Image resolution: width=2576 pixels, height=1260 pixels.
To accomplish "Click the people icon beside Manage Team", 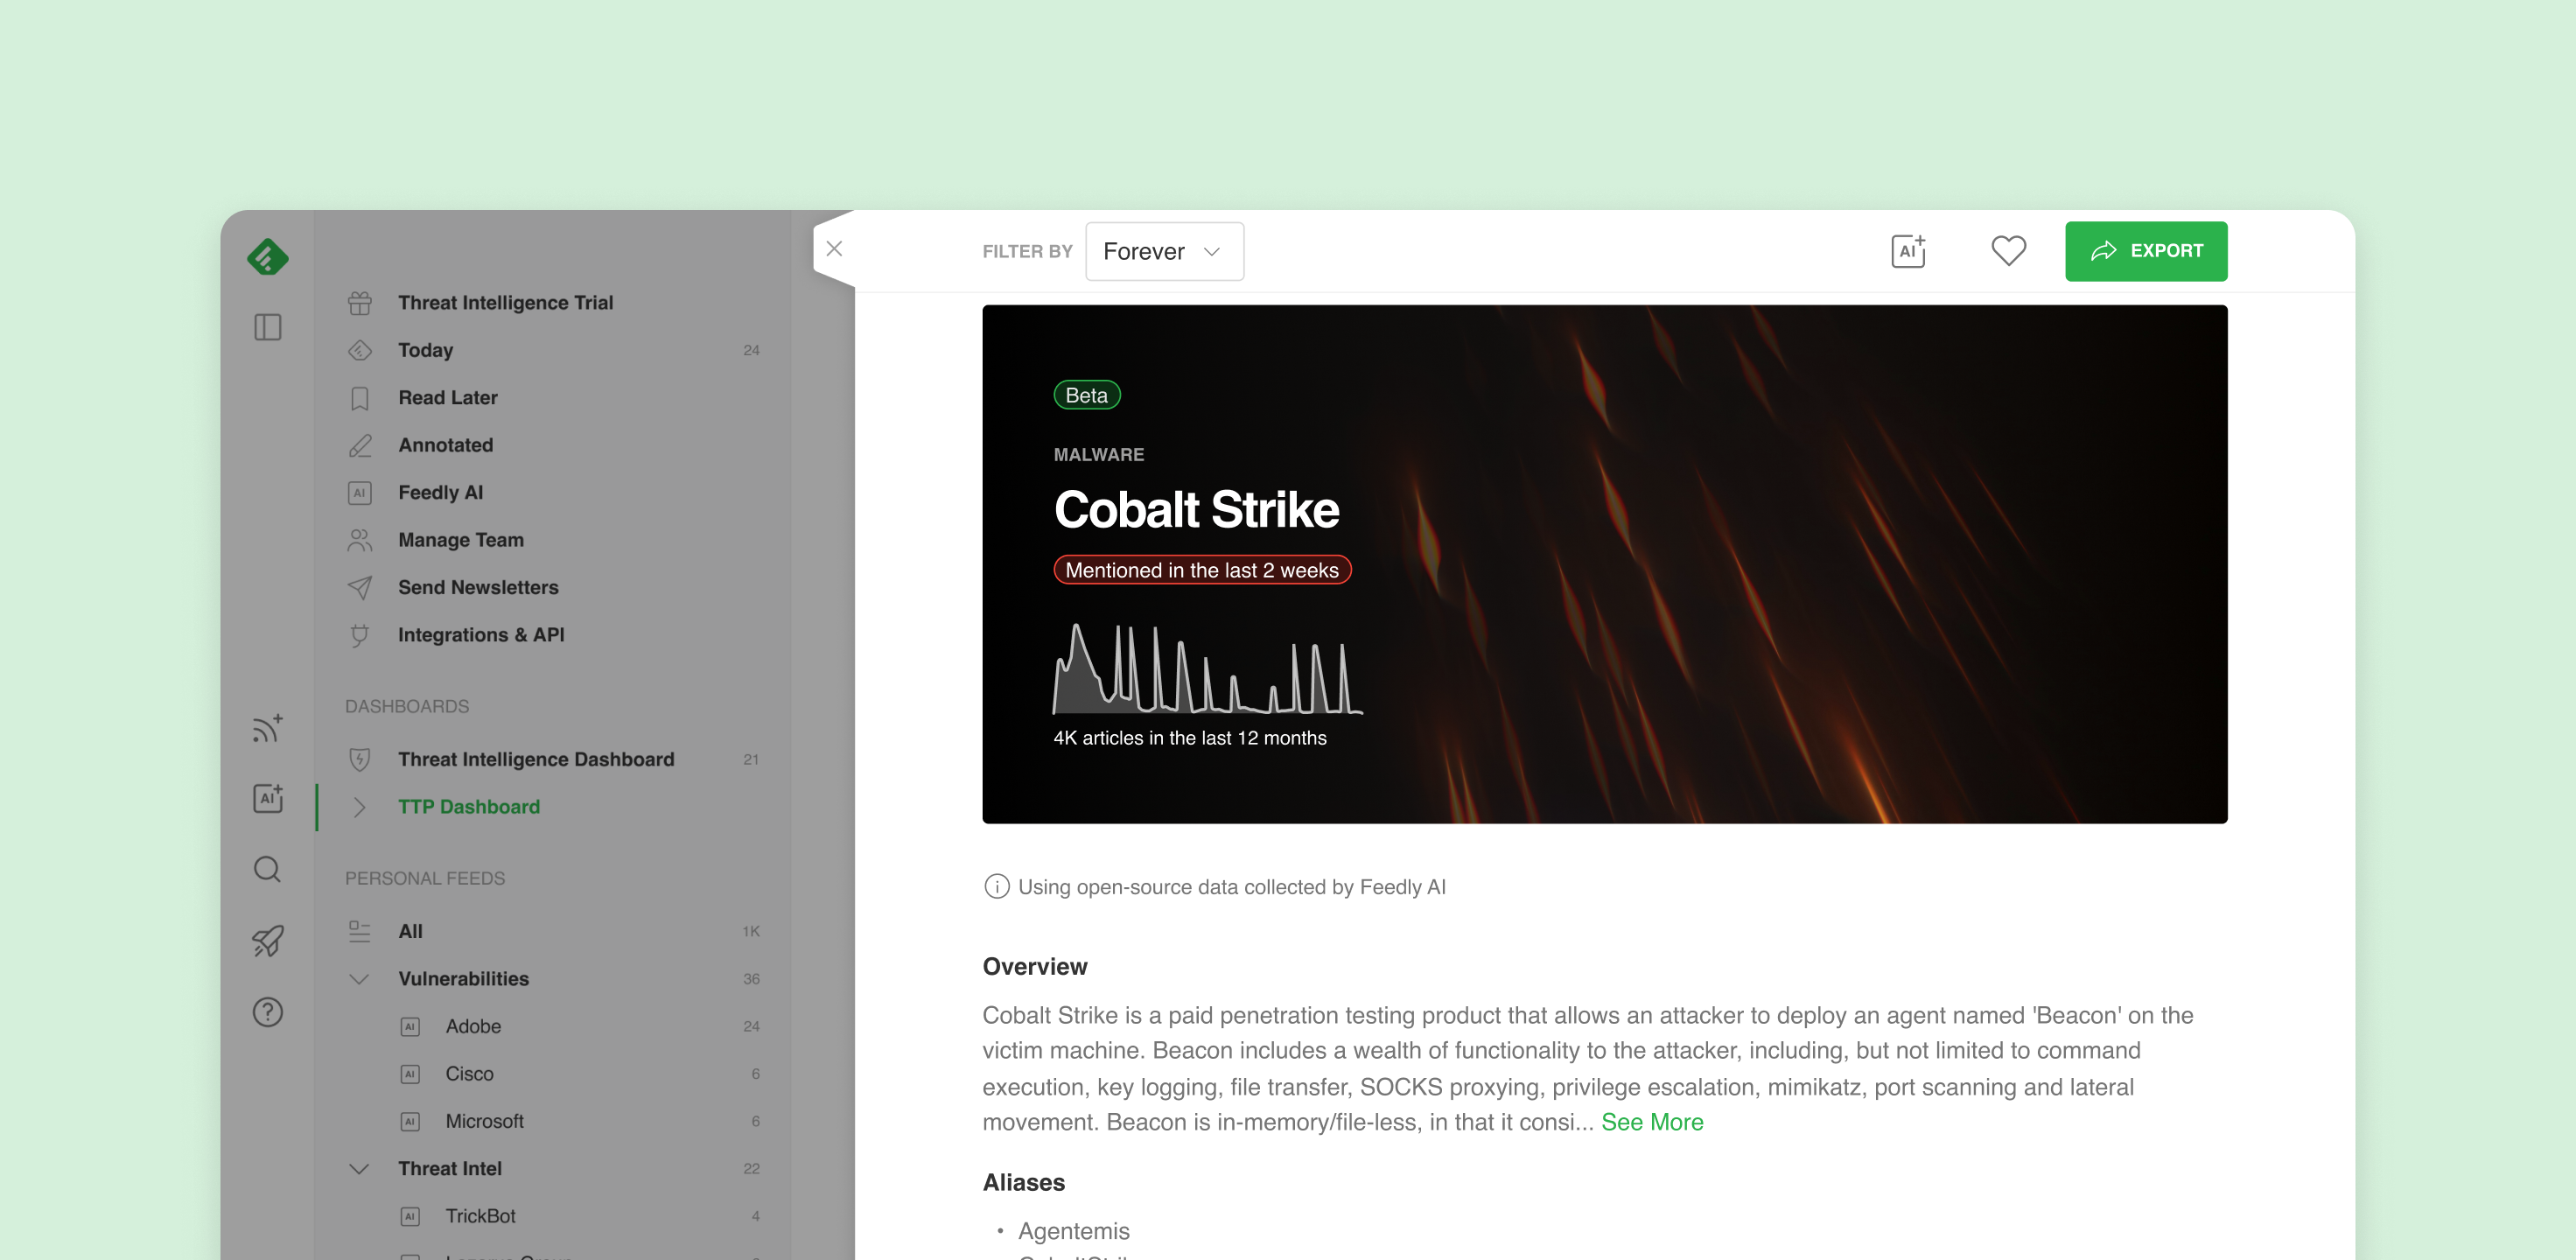I will (x=360, y=540).
